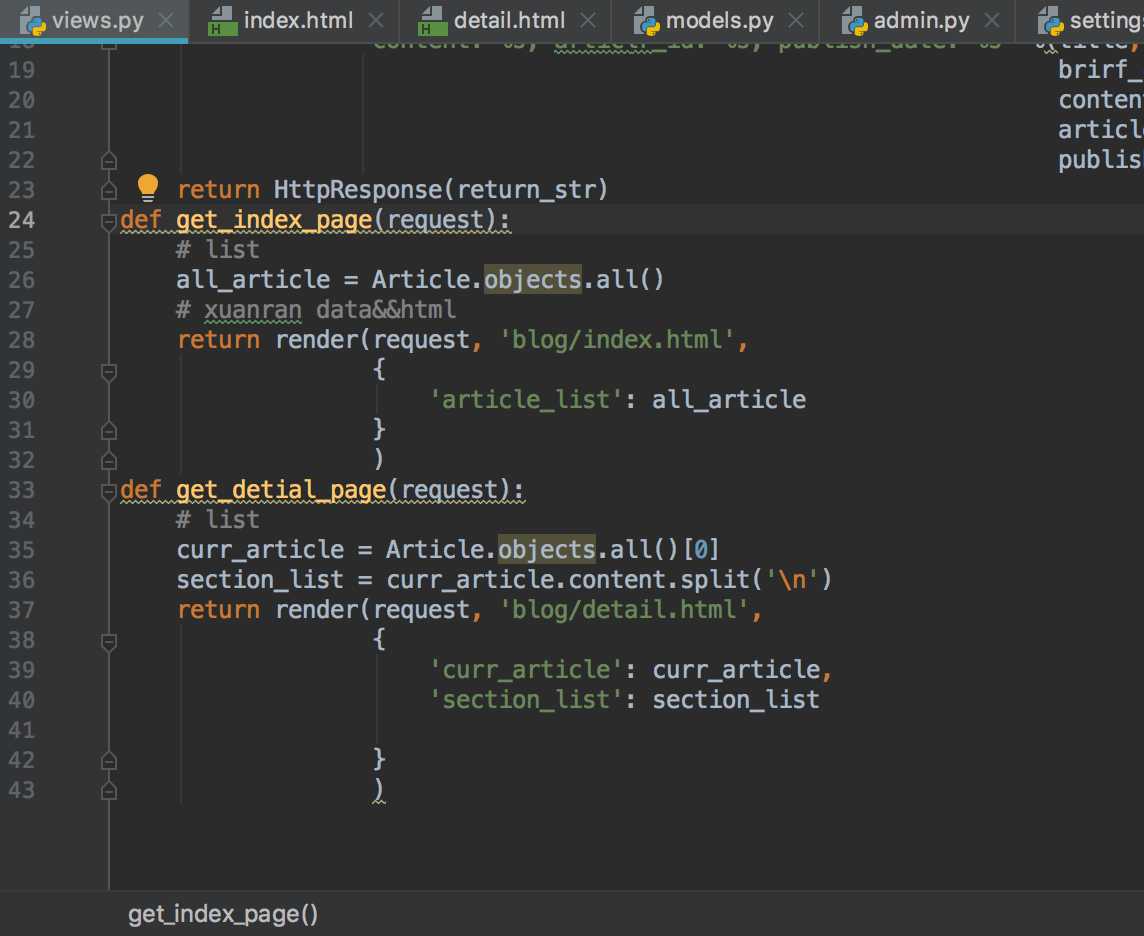This screenshot has width=1144, height=936.
Task: Click the 'blog/detail.html' string
Action: [625, 610]
